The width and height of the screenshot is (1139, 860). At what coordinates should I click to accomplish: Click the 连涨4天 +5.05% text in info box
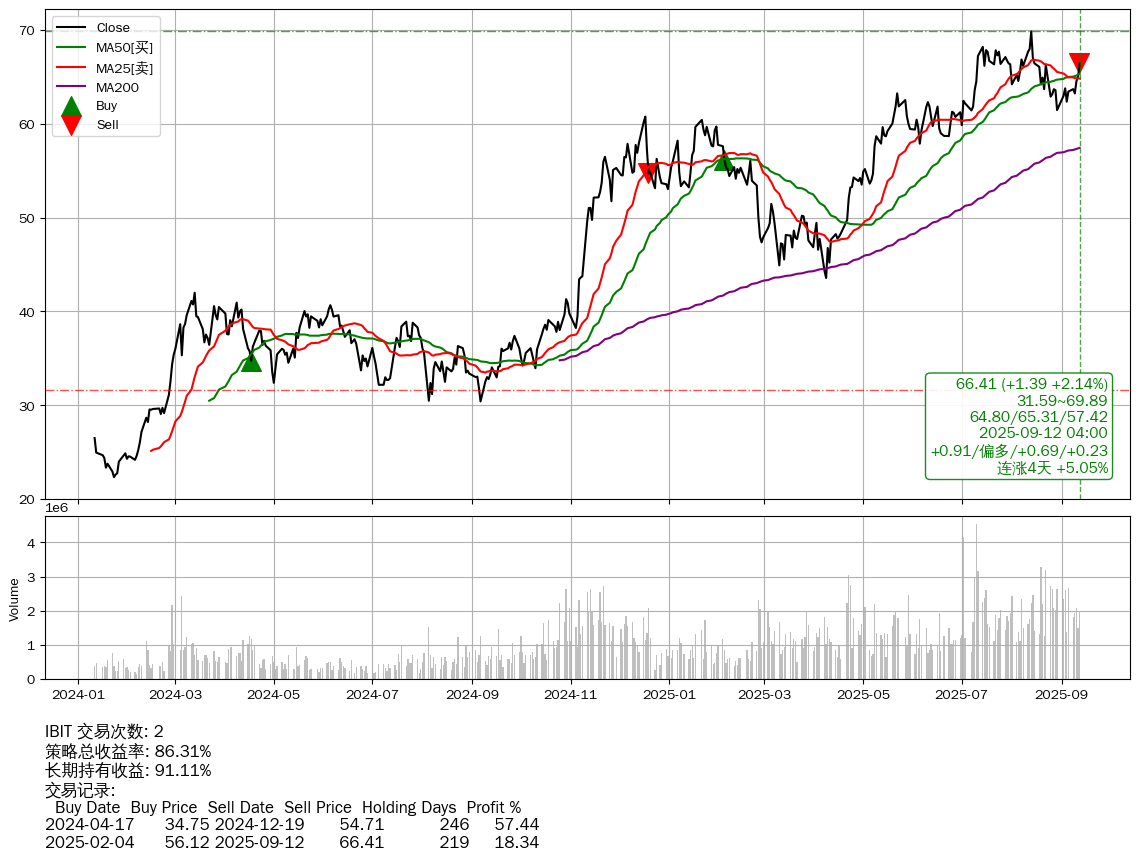click(1052, 468)
